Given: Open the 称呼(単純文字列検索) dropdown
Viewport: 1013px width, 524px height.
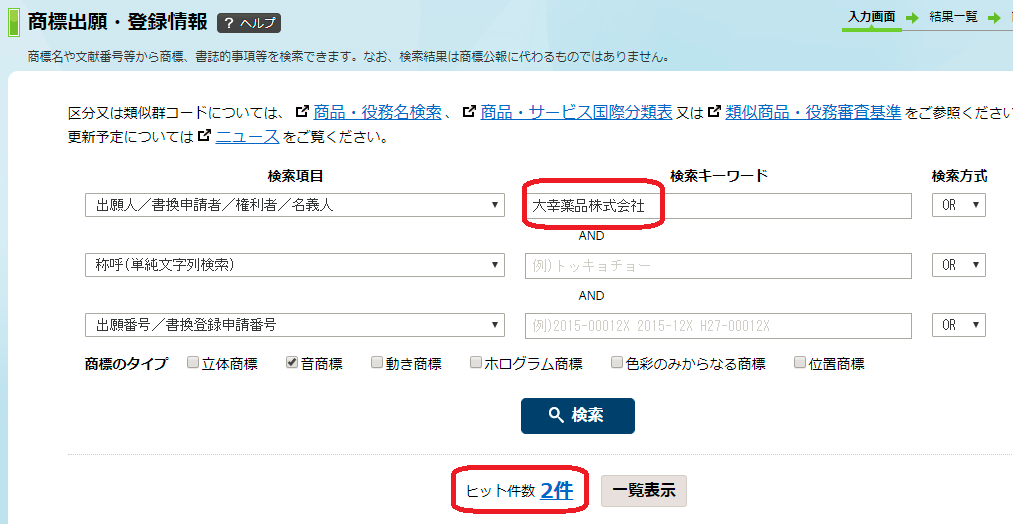Looking at the screenshot, I should [295, 265].
